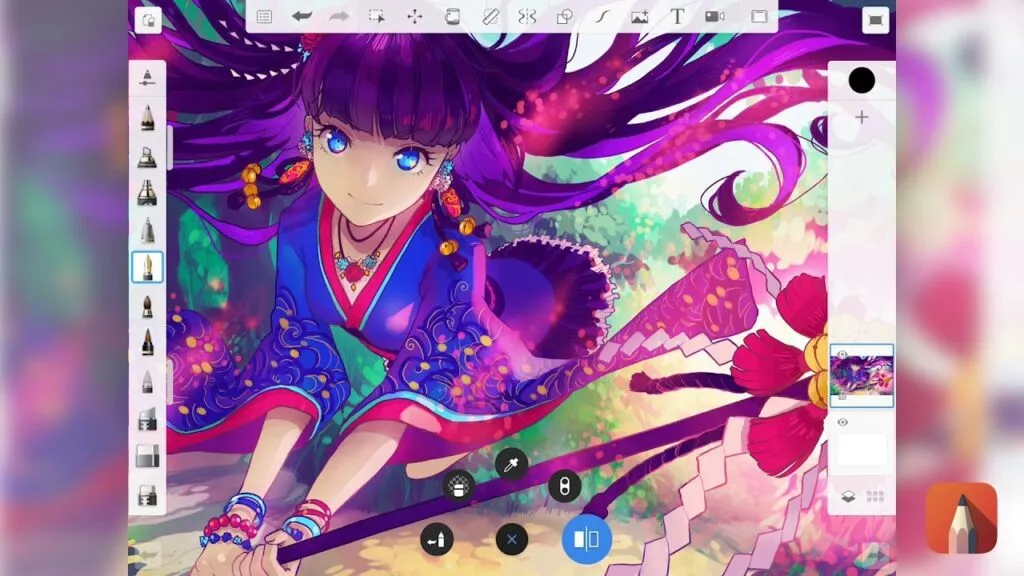
Task: Import an image with the picture icon
Action: click(x=639, y=16)
